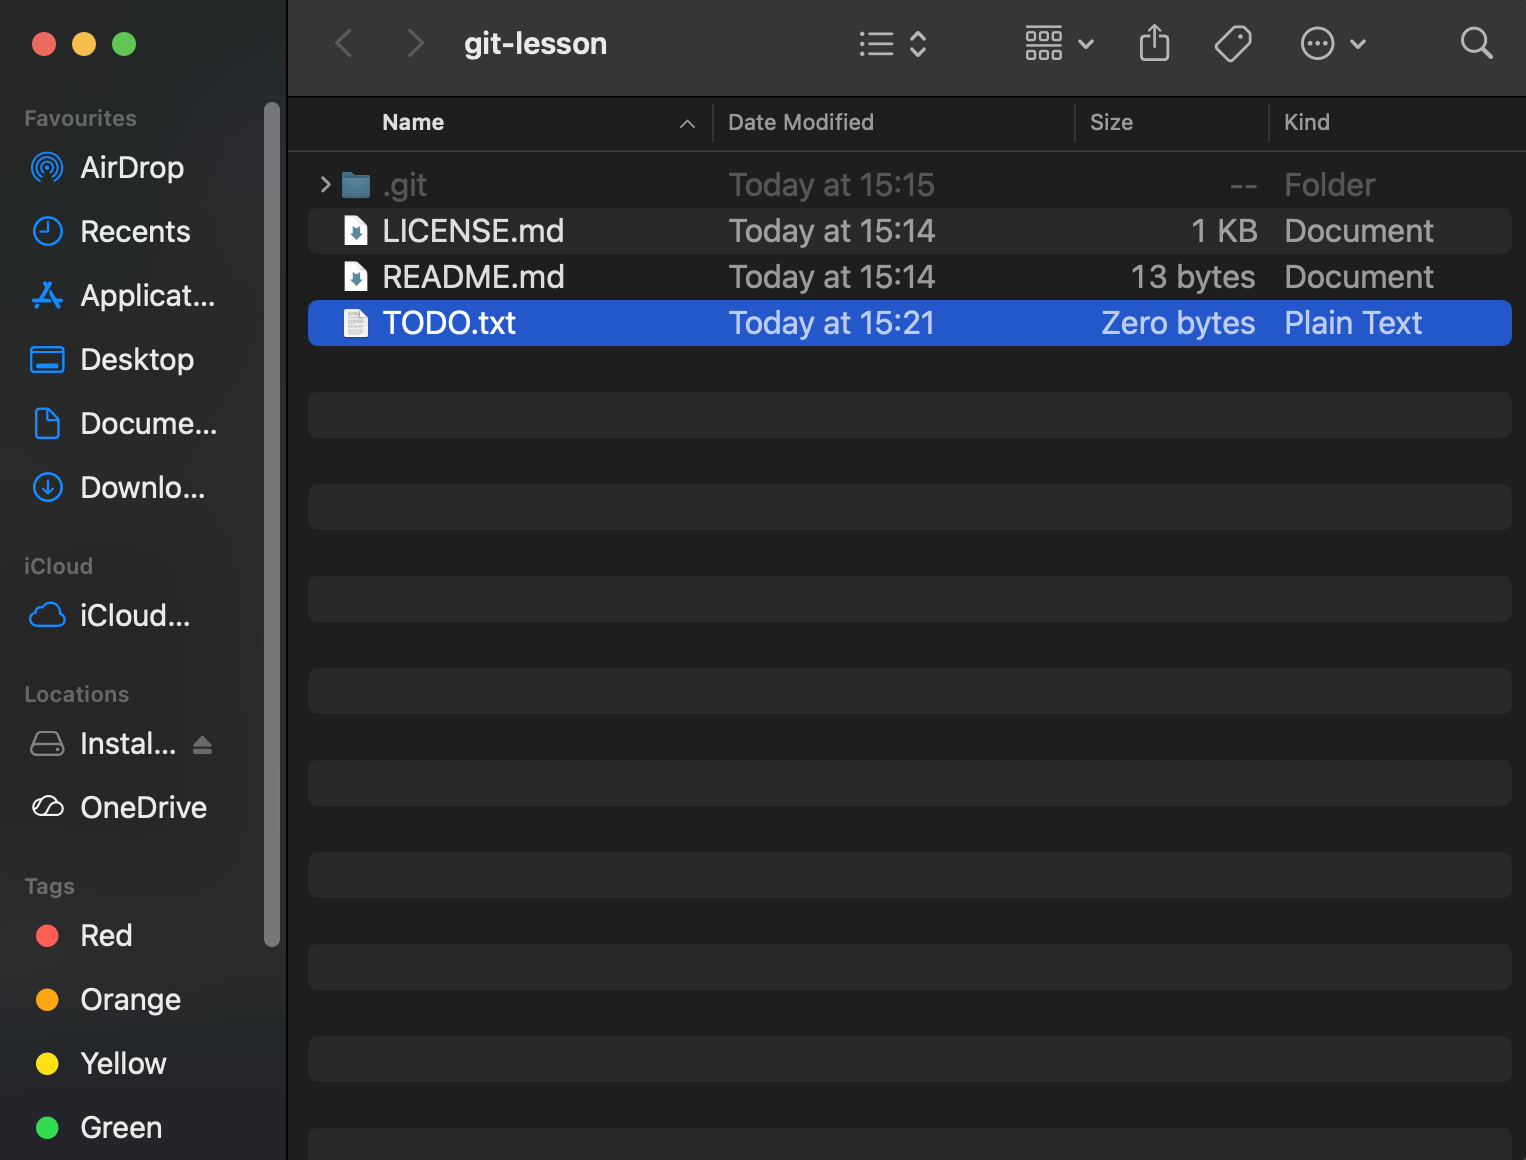Select the README.md file
1526x1160 pixels.
(x=473, y=277)
